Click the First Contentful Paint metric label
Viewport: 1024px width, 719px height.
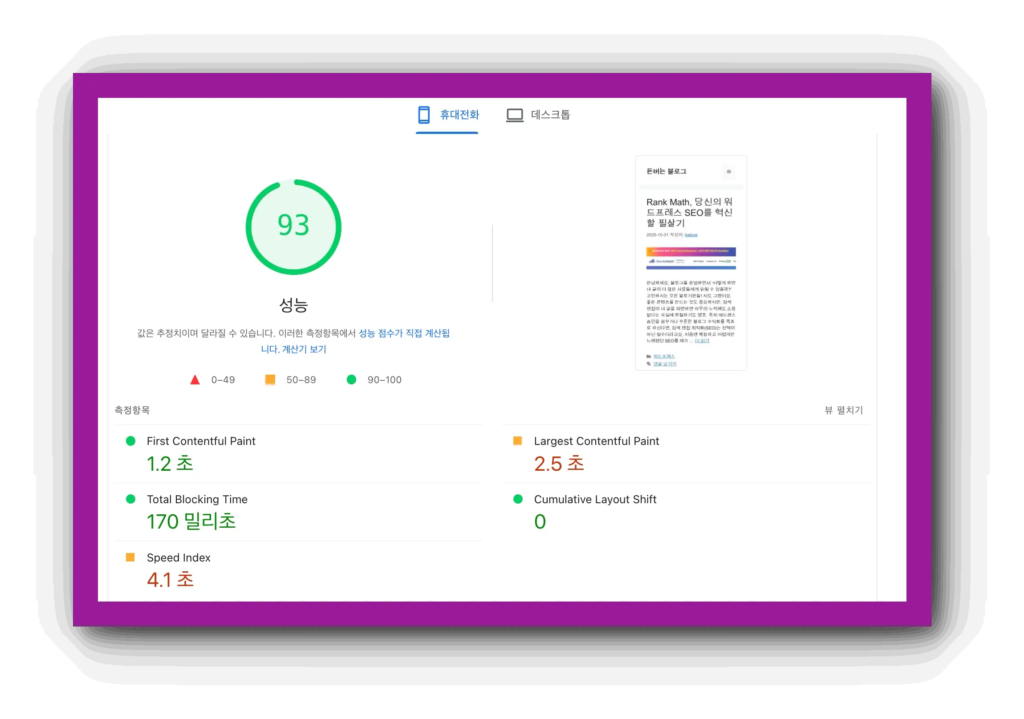coord(201,441)
